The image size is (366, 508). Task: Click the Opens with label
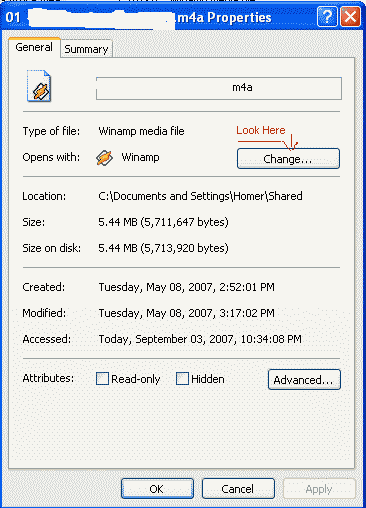coord(51,157)
